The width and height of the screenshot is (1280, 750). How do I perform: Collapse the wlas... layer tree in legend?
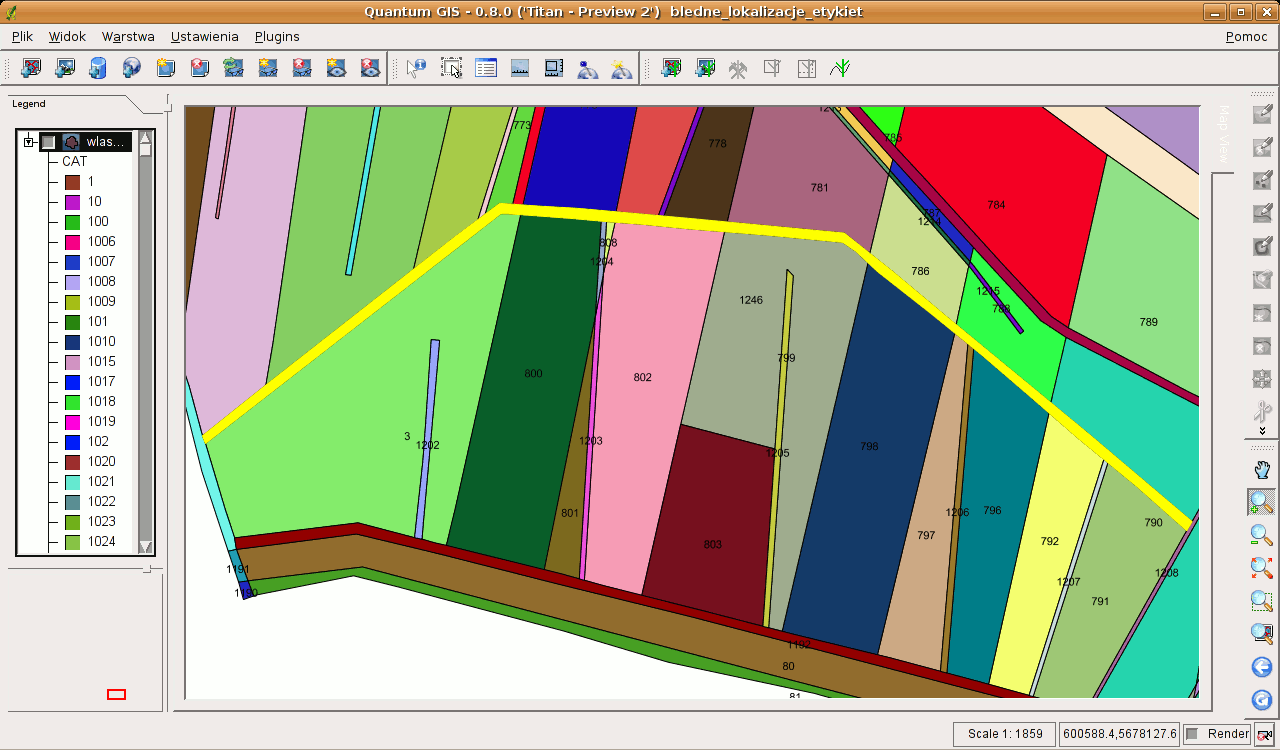pyautogui.click(x=29, y=142)
